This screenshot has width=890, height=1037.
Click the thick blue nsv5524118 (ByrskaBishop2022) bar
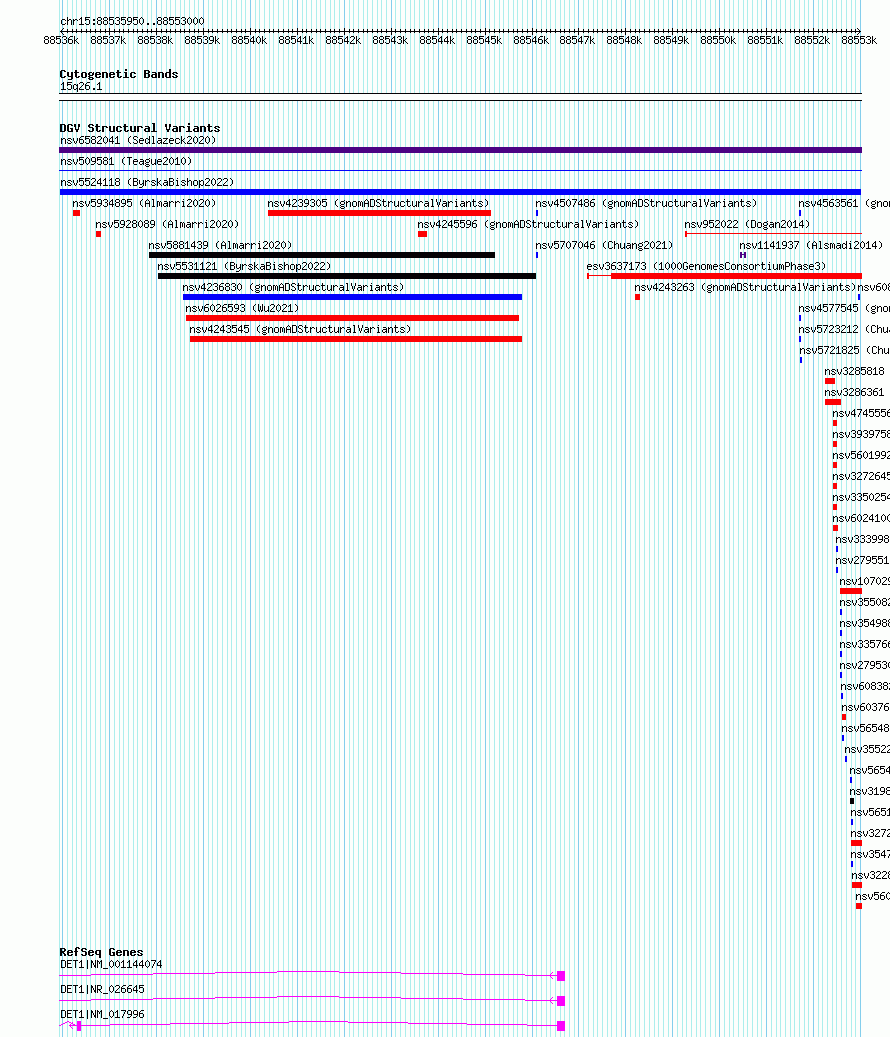[460, 192]
